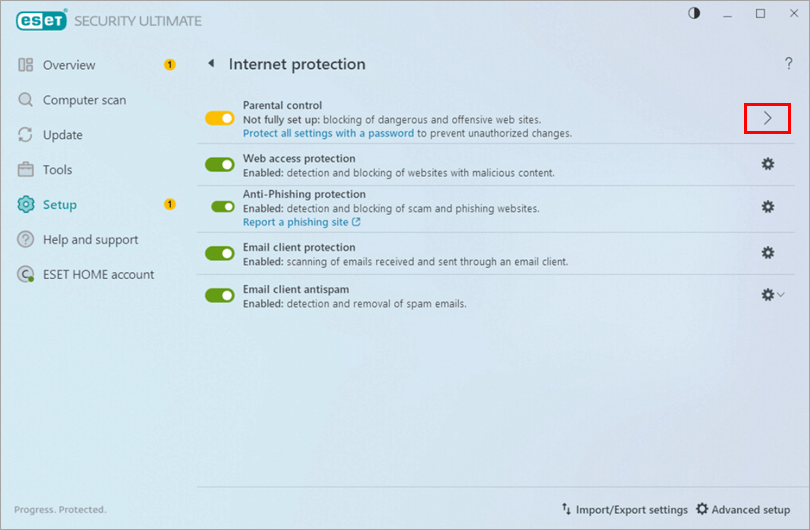Click the question mark help icon
The image size is (810, 530).
(x=788, y=64)
